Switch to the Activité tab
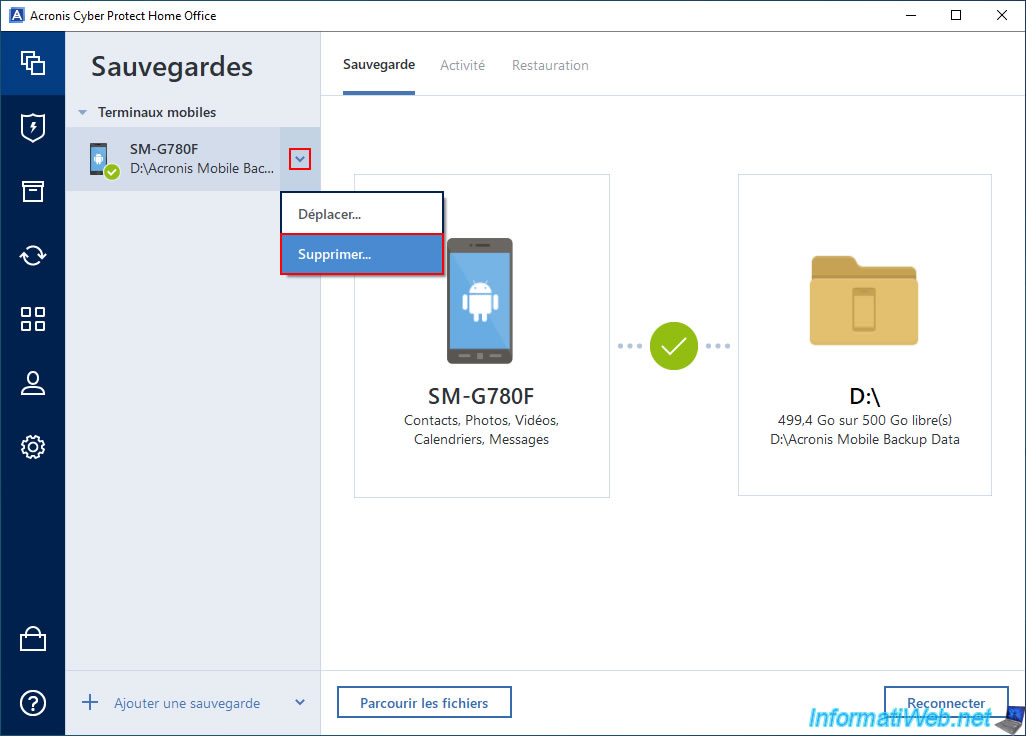Image resolution: width=1026 pixels, height=736 pixels. point(463,65)
